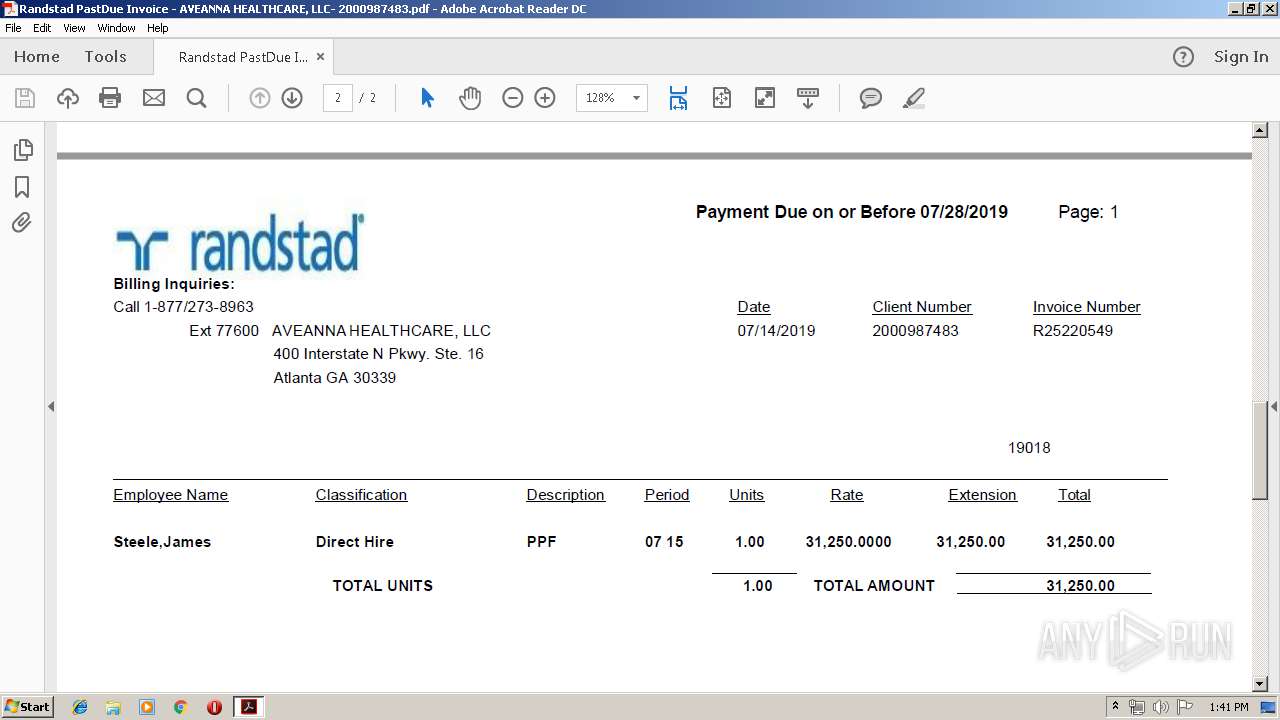Enter full screen mode icon
Viewport: 1280px width, 720px height.
click(765, 98)
